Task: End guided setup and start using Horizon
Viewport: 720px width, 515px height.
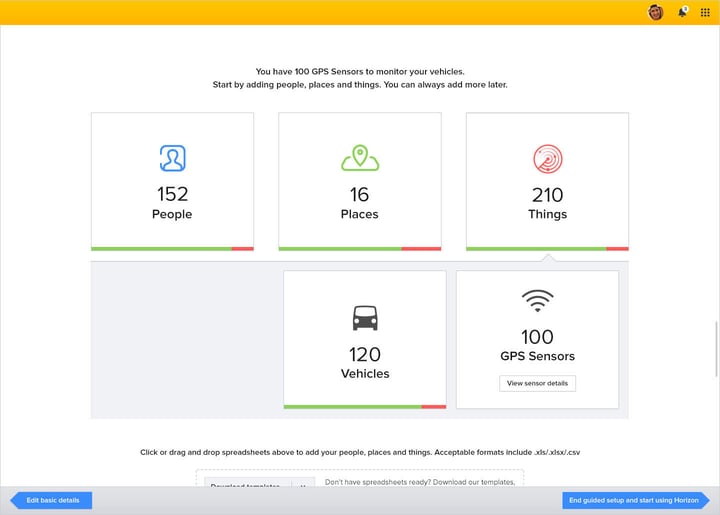Action: coord(634,500)
